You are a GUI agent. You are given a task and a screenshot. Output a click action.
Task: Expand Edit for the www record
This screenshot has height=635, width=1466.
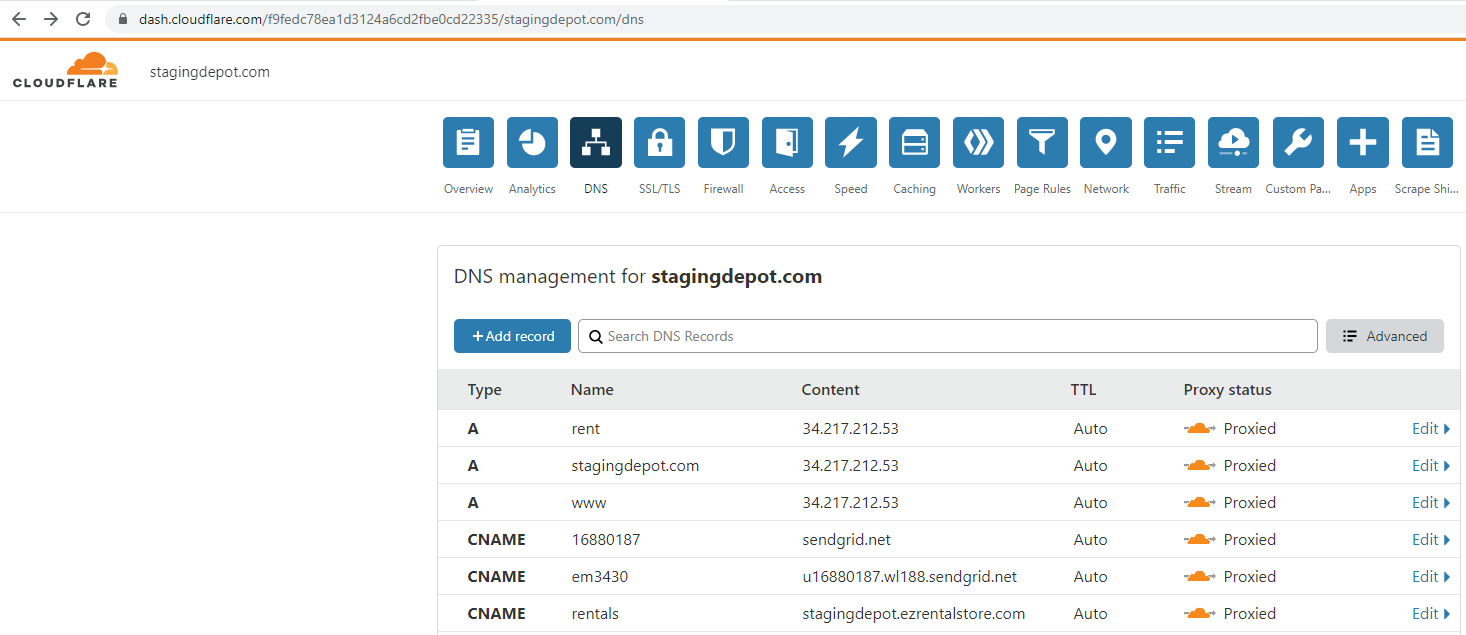(1431, 503)
